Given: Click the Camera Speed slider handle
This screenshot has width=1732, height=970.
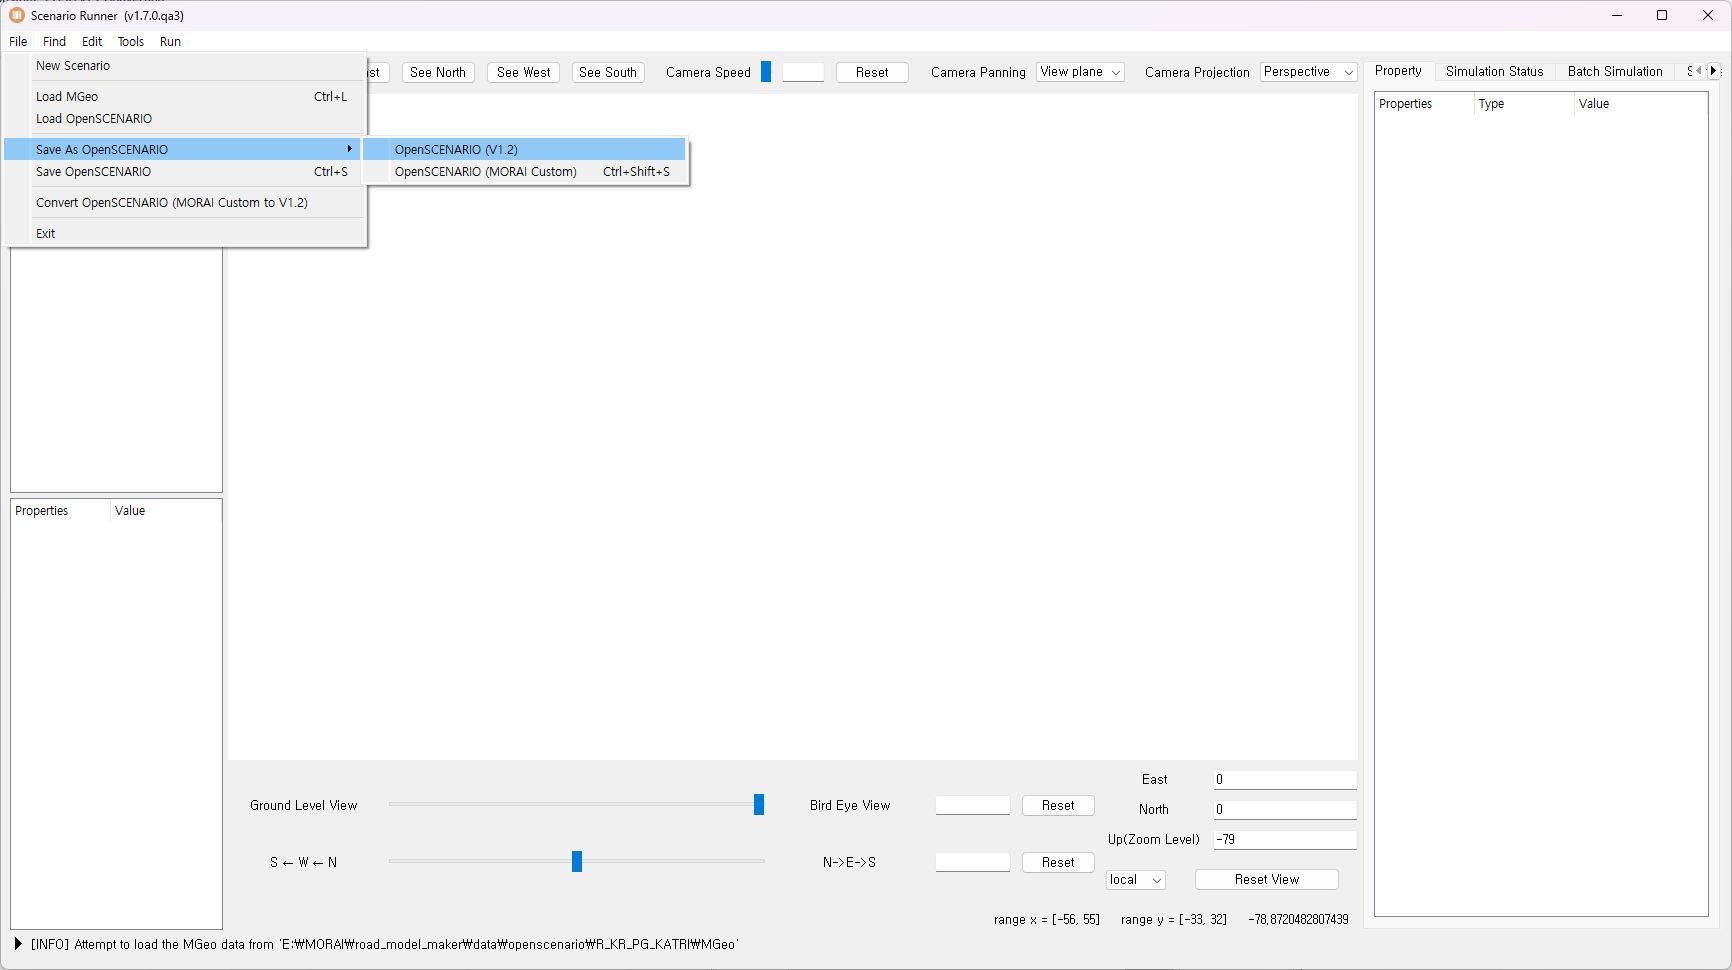Looking at the screenshot, I should click(766, 72).
